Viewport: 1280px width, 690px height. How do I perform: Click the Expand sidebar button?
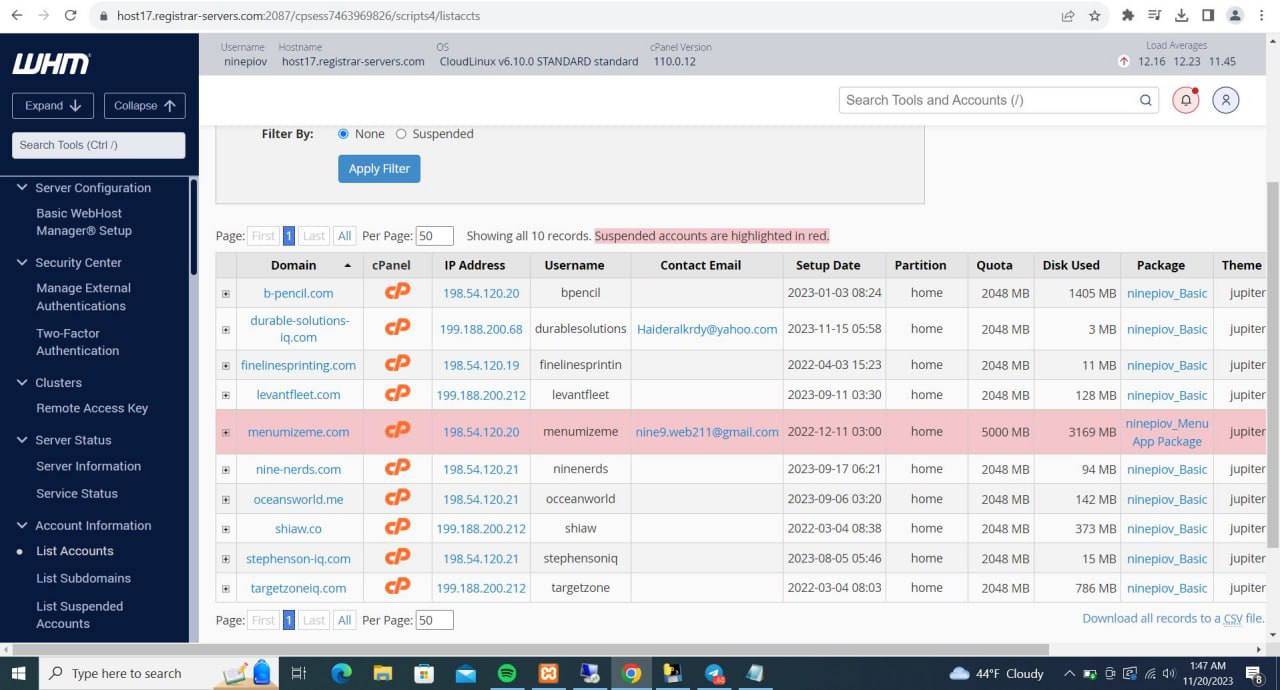pyautogui.click(x=53, y=106)
